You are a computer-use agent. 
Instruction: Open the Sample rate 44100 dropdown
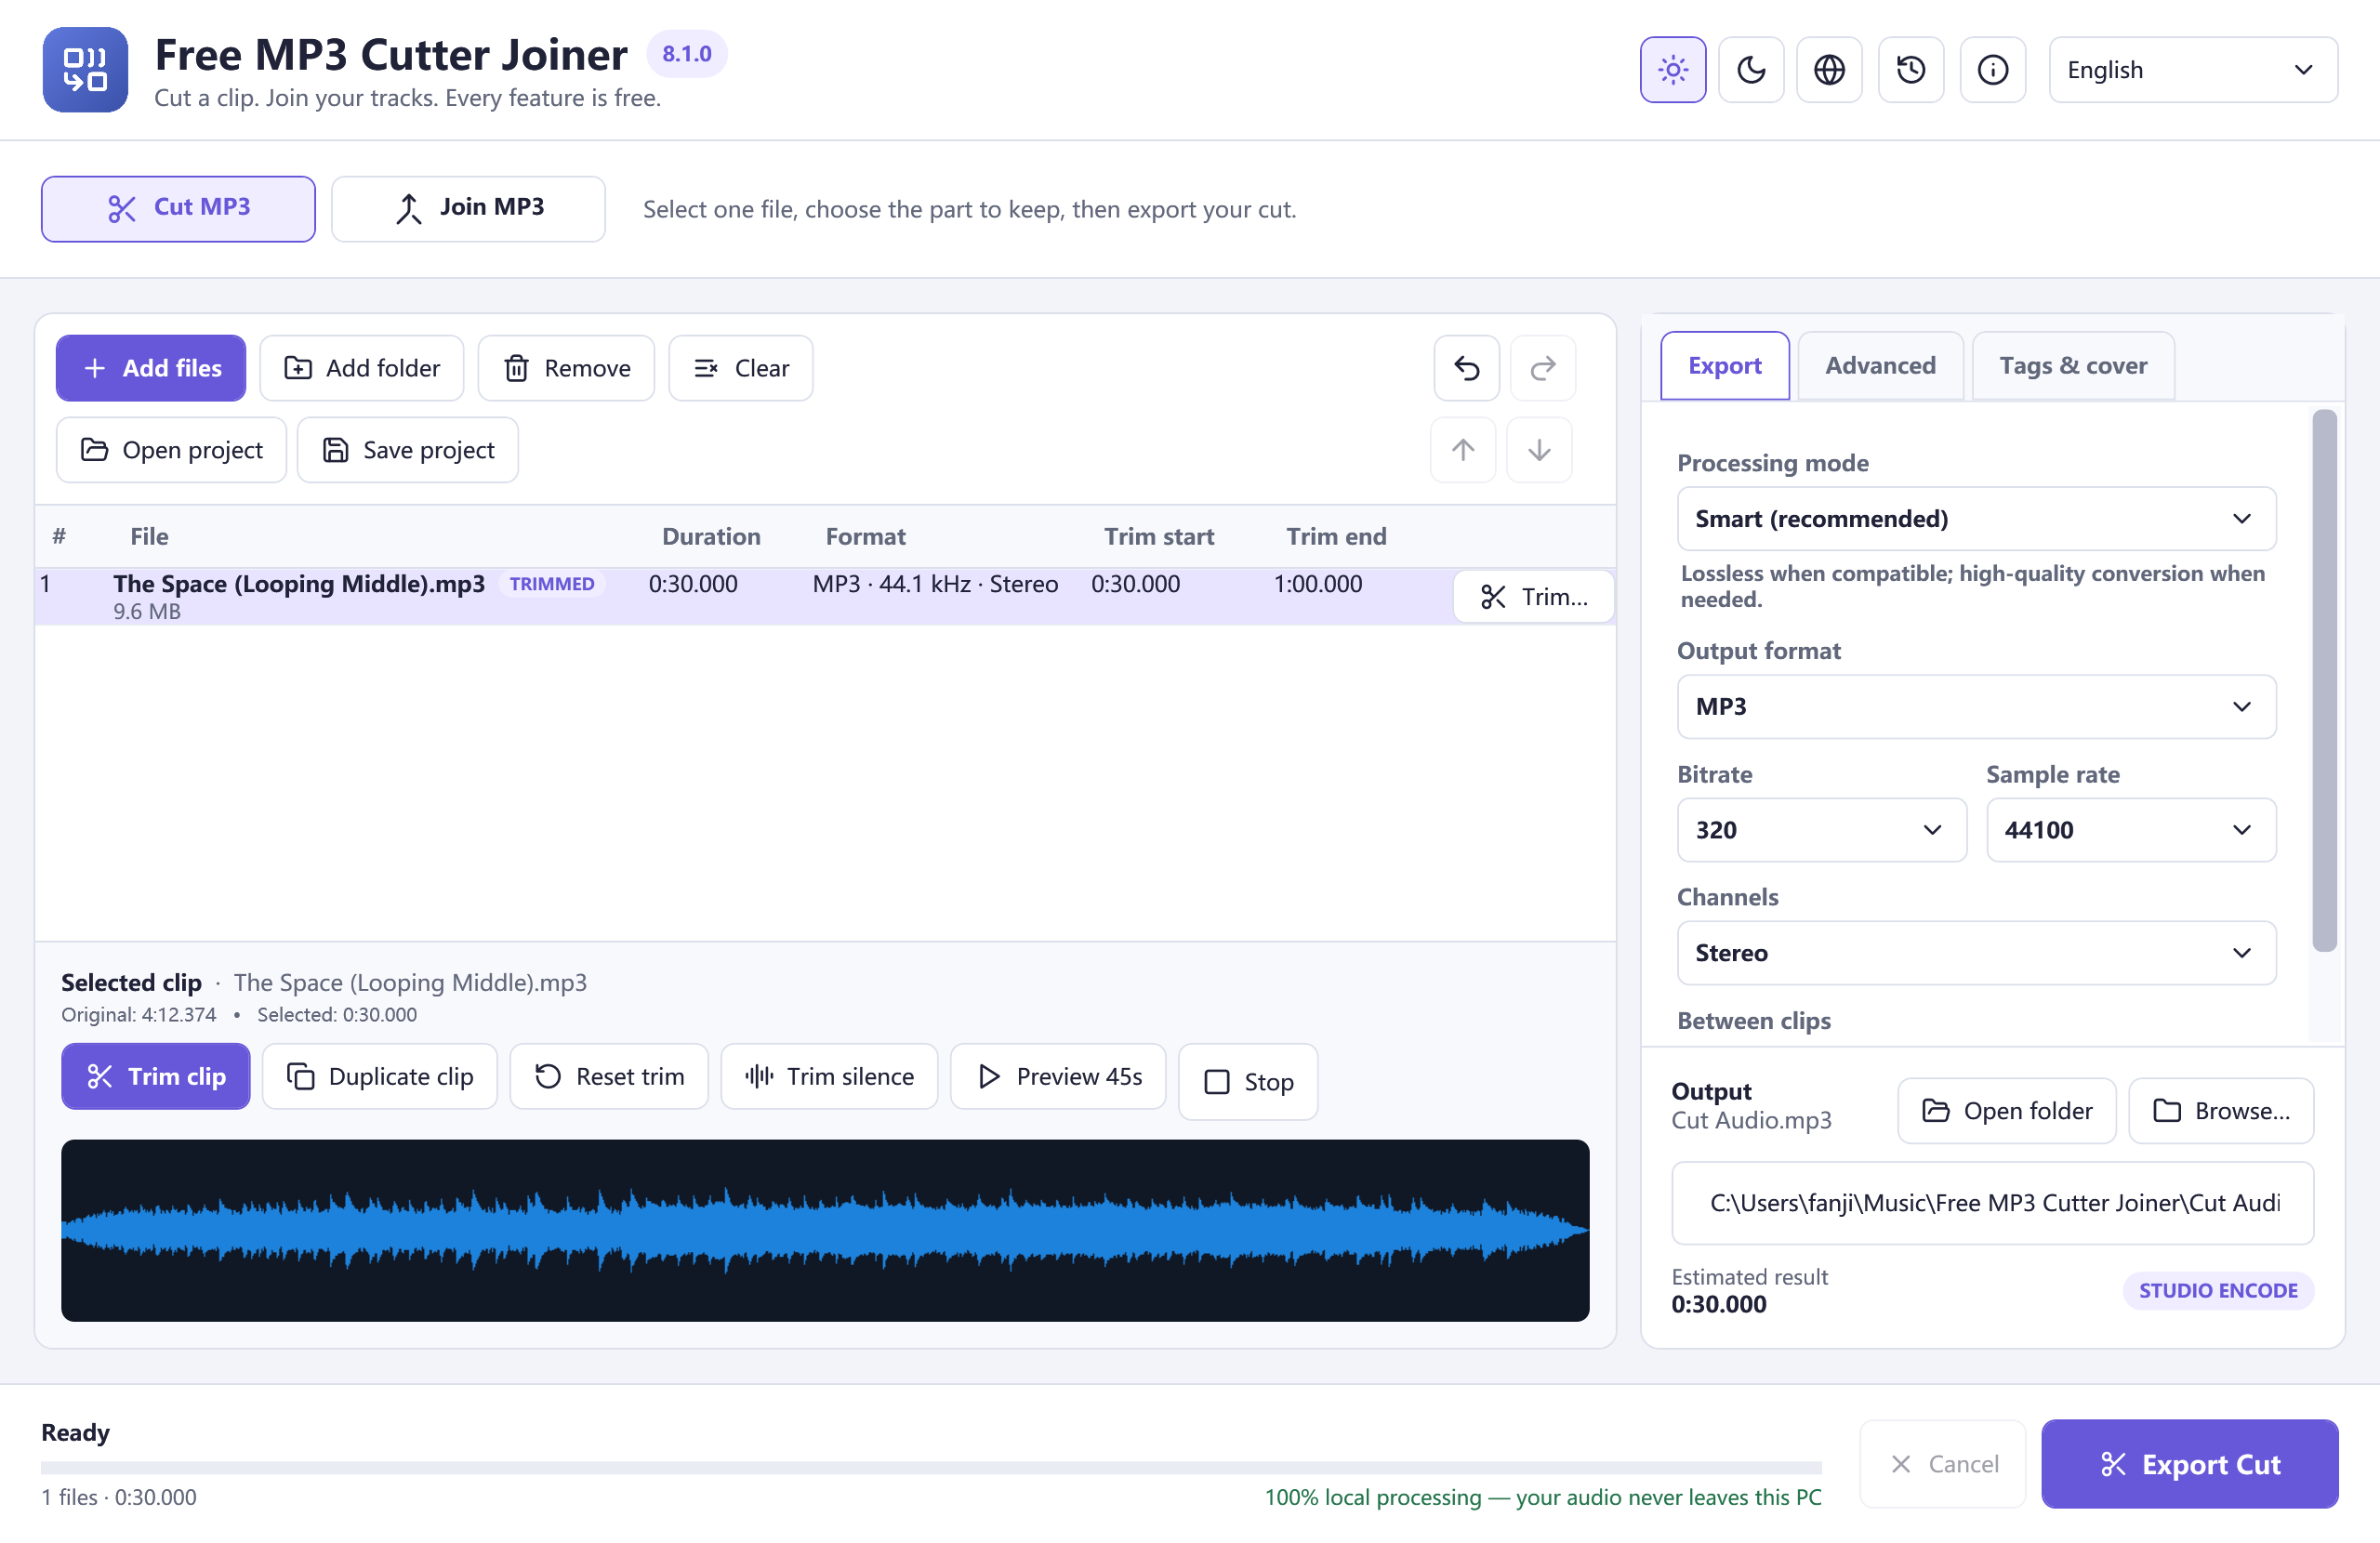[x=2131, y=830]
